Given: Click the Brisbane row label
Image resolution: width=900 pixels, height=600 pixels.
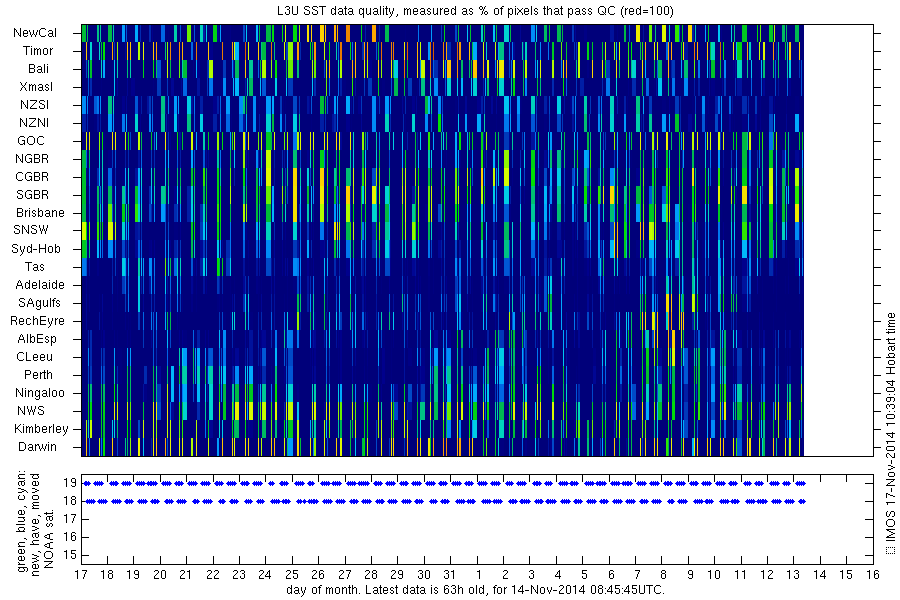Looking at the screenshot, I should [40, 212].
